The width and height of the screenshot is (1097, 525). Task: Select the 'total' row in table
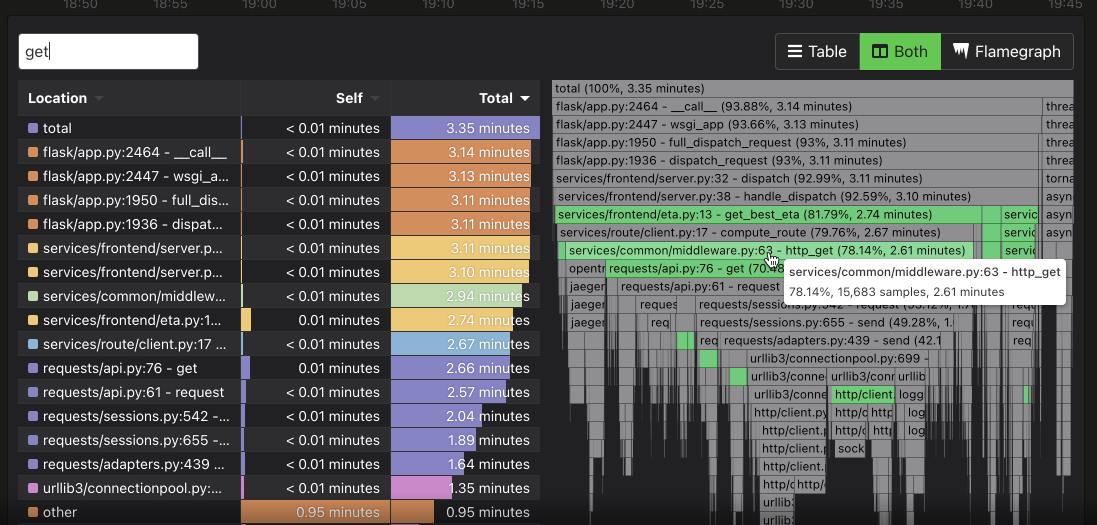pyautogui.click(x=279, y=128)
